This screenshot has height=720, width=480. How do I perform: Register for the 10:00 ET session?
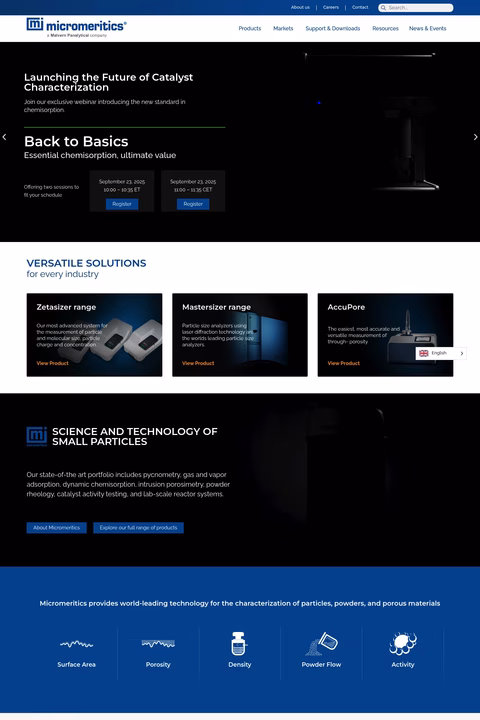122,204
